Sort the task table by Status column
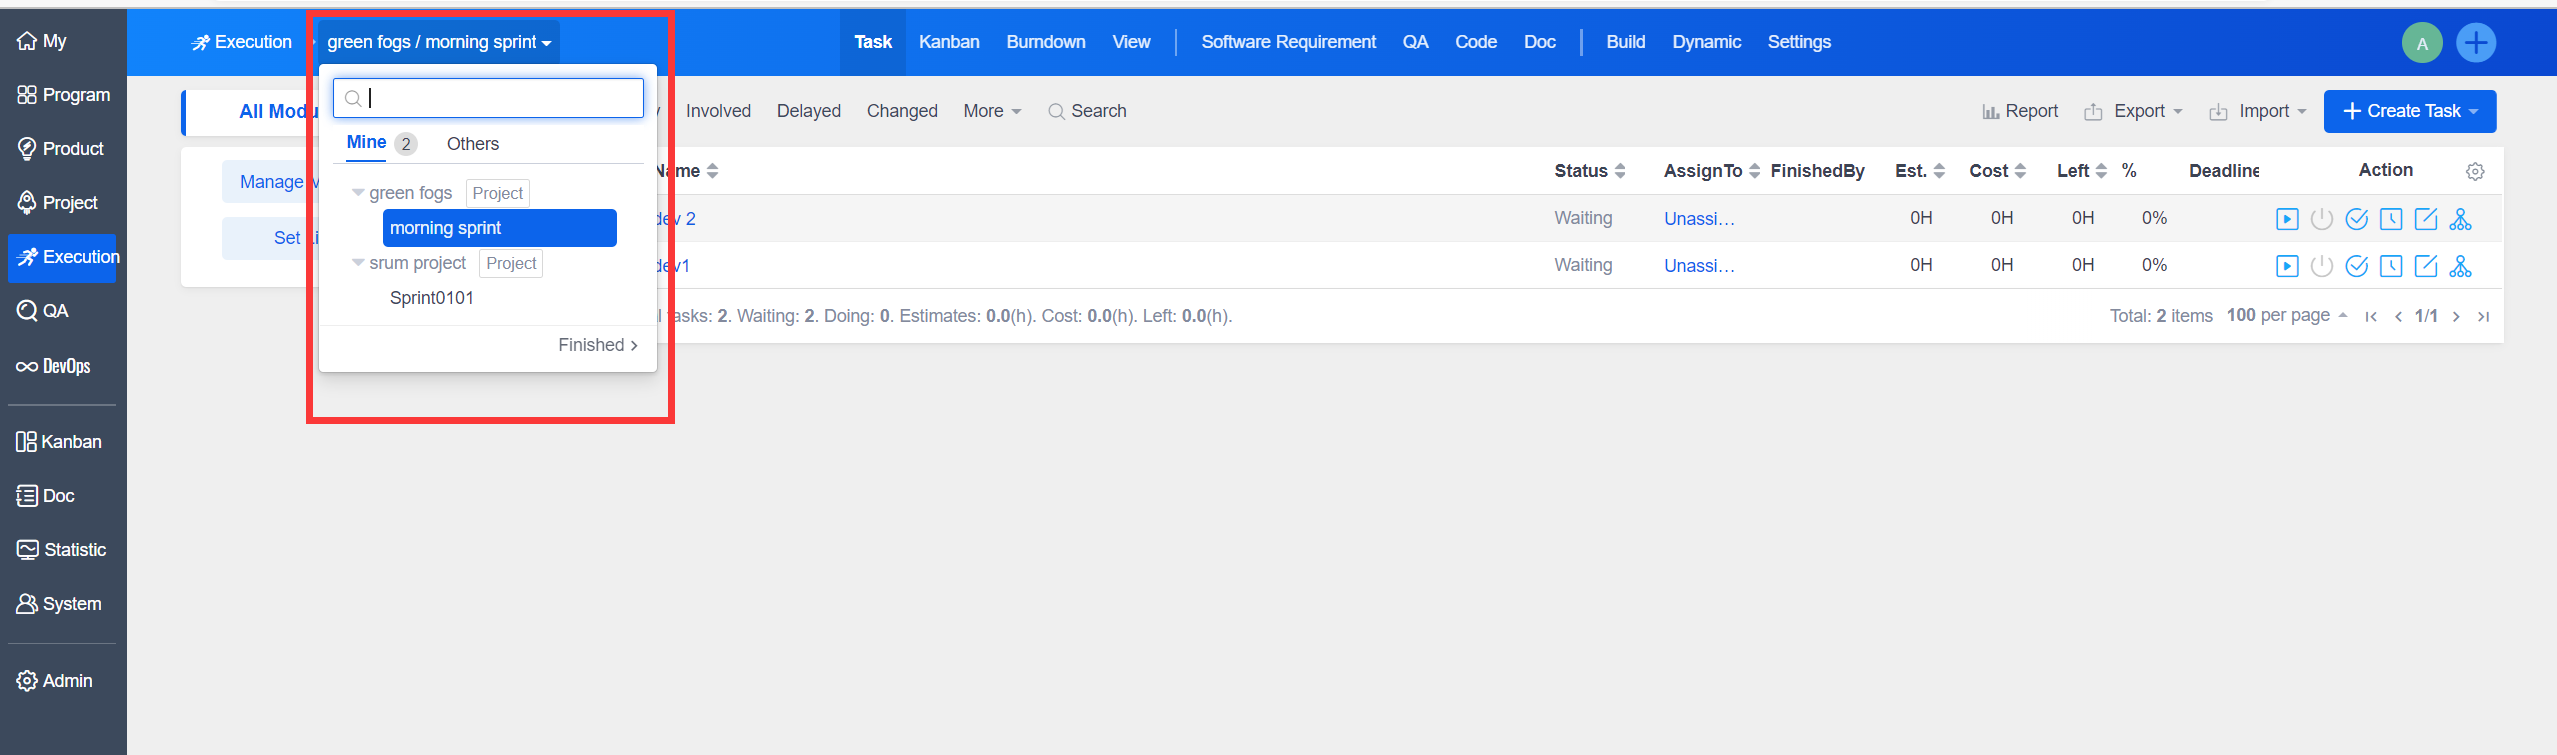The width and height of the screenshot is (2557, 755). tap(1589, 171)
